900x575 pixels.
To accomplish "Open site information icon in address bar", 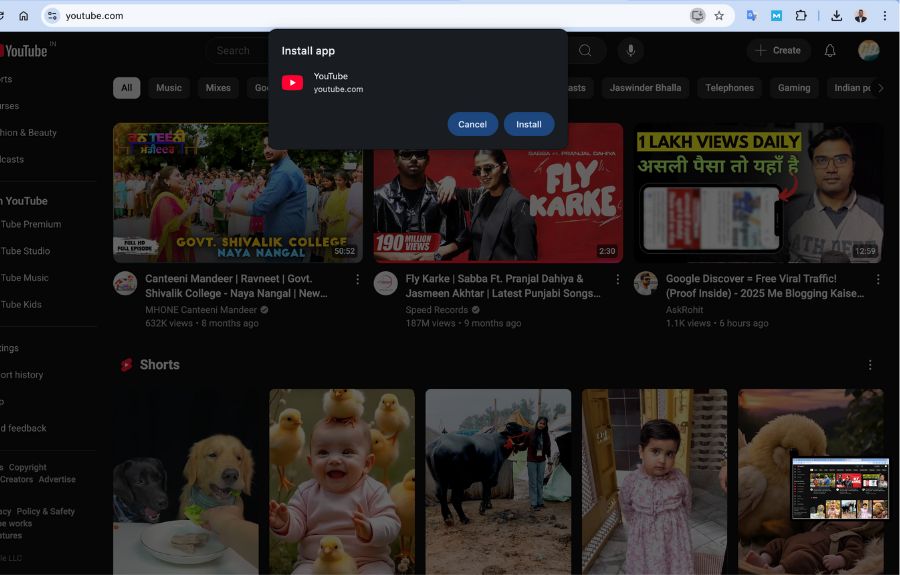I will [x=52, y=15].
